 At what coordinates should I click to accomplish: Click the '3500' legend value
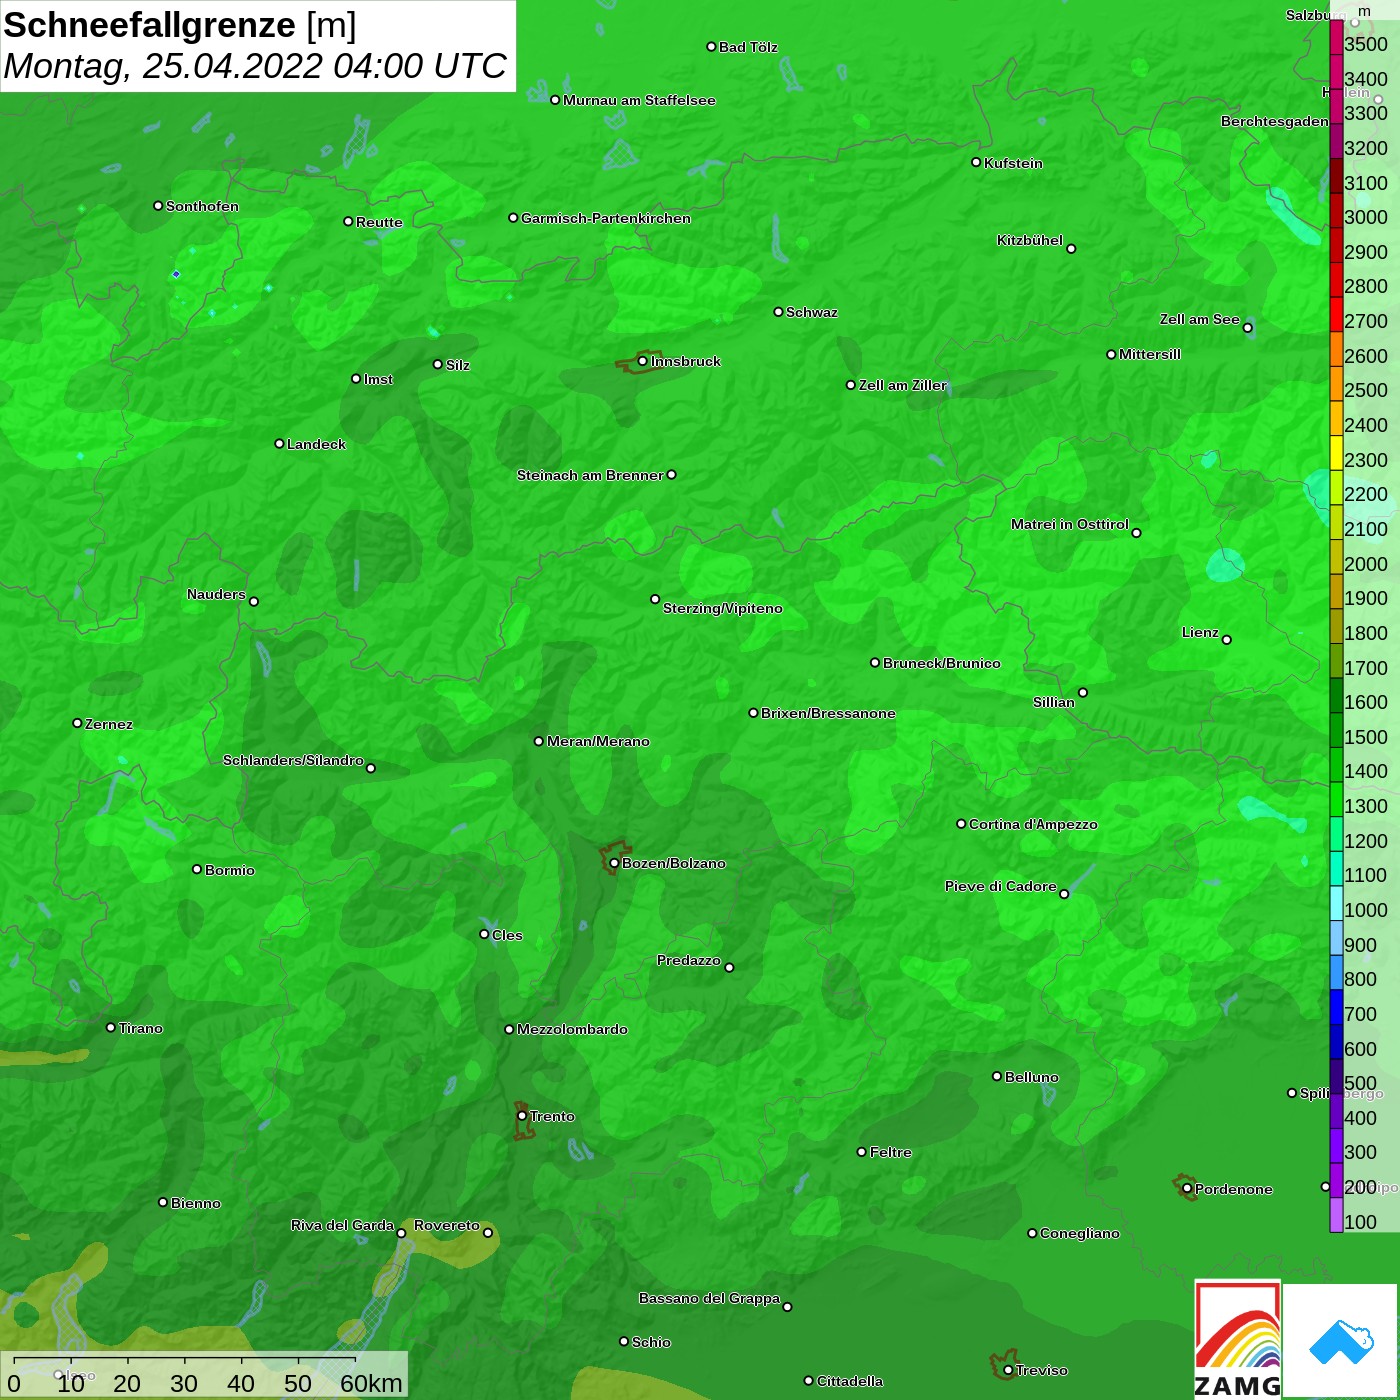(1366, 44)
